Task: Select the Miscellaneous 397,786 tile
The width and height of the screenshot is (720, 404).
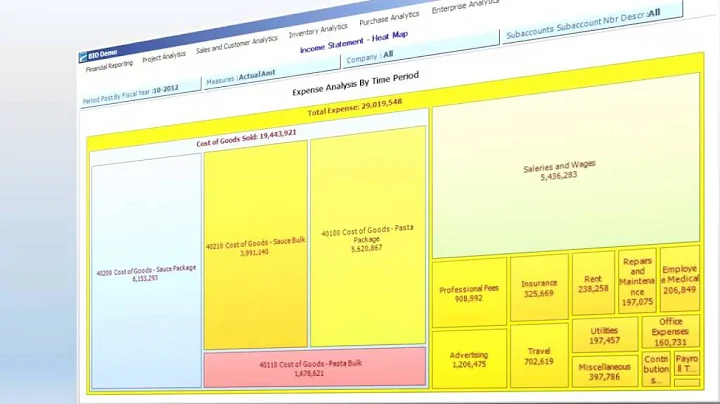Action: (605, 371)
